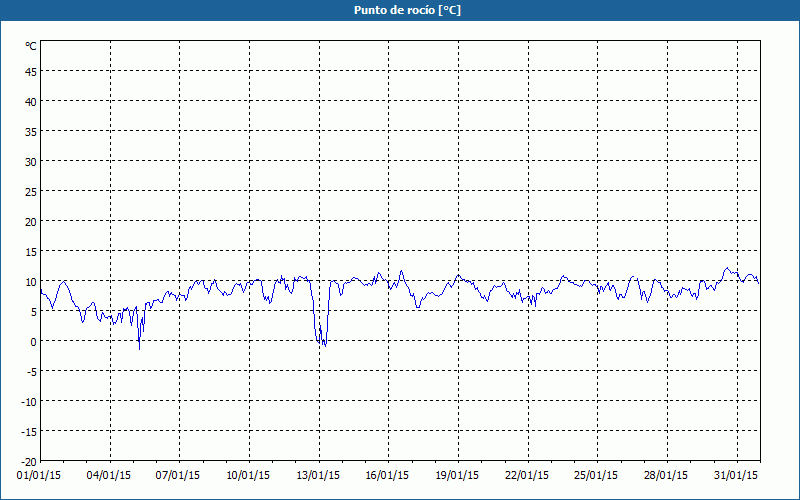The height and width of the screenshot is (500, 800).
Task: Click the date label 07/01/15
Action: 178,476
